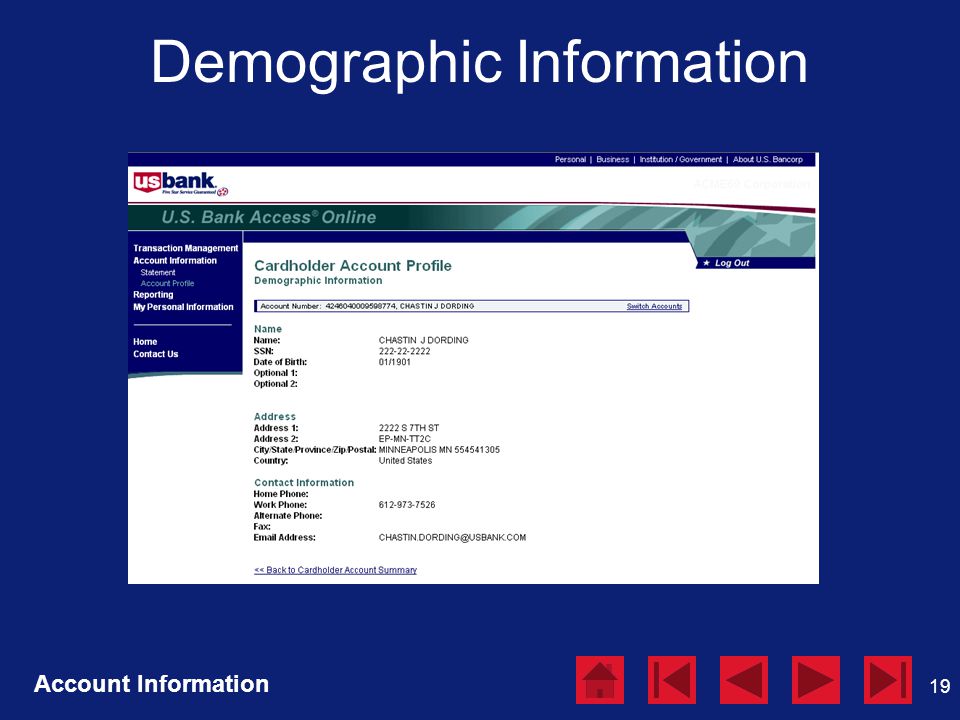The image size is (960, 720).
Task: Jump to first slide button
Action: coord(672,680)
